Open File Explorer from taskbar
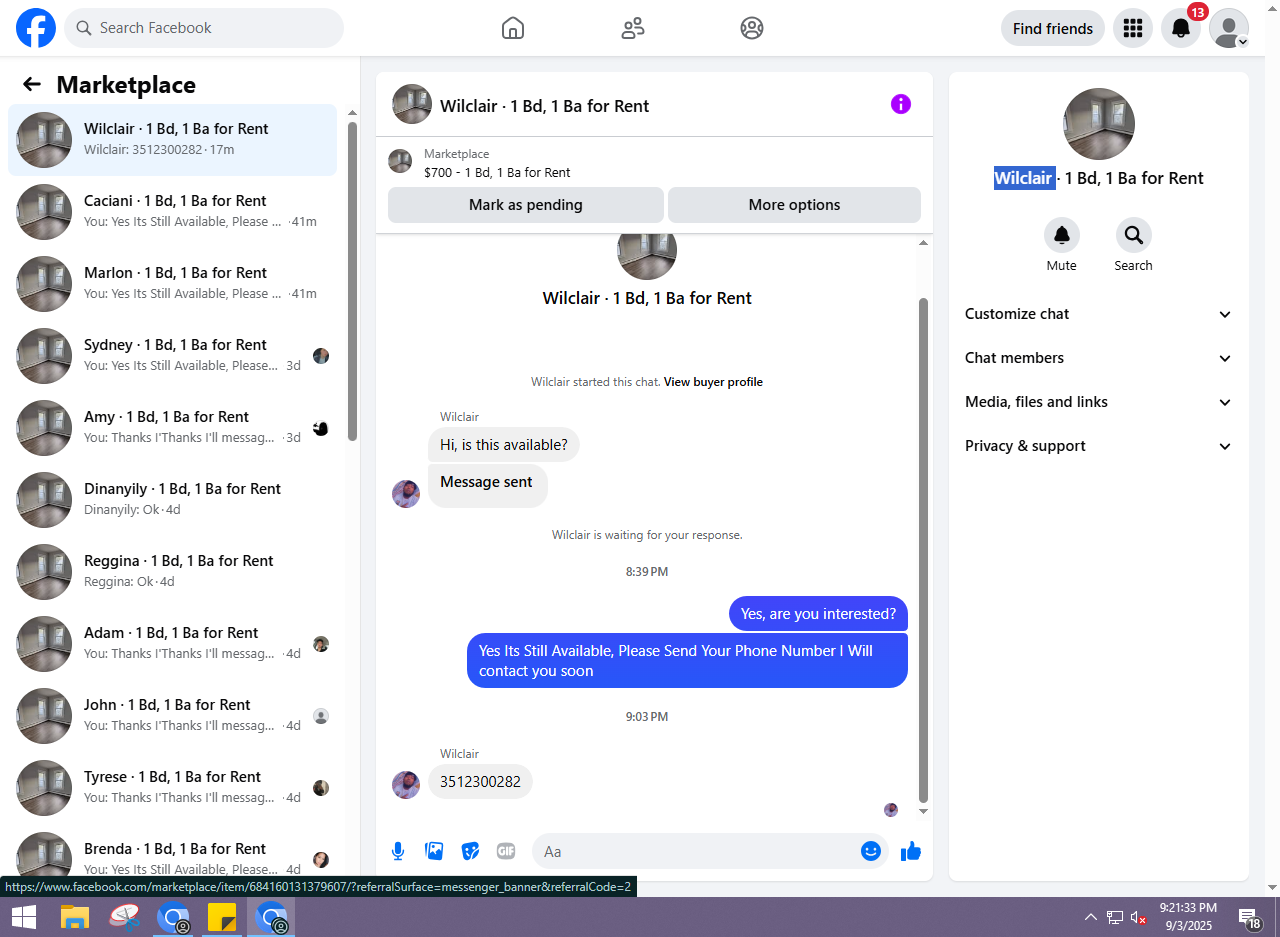 pyautogui.click(x=76, y=917)
